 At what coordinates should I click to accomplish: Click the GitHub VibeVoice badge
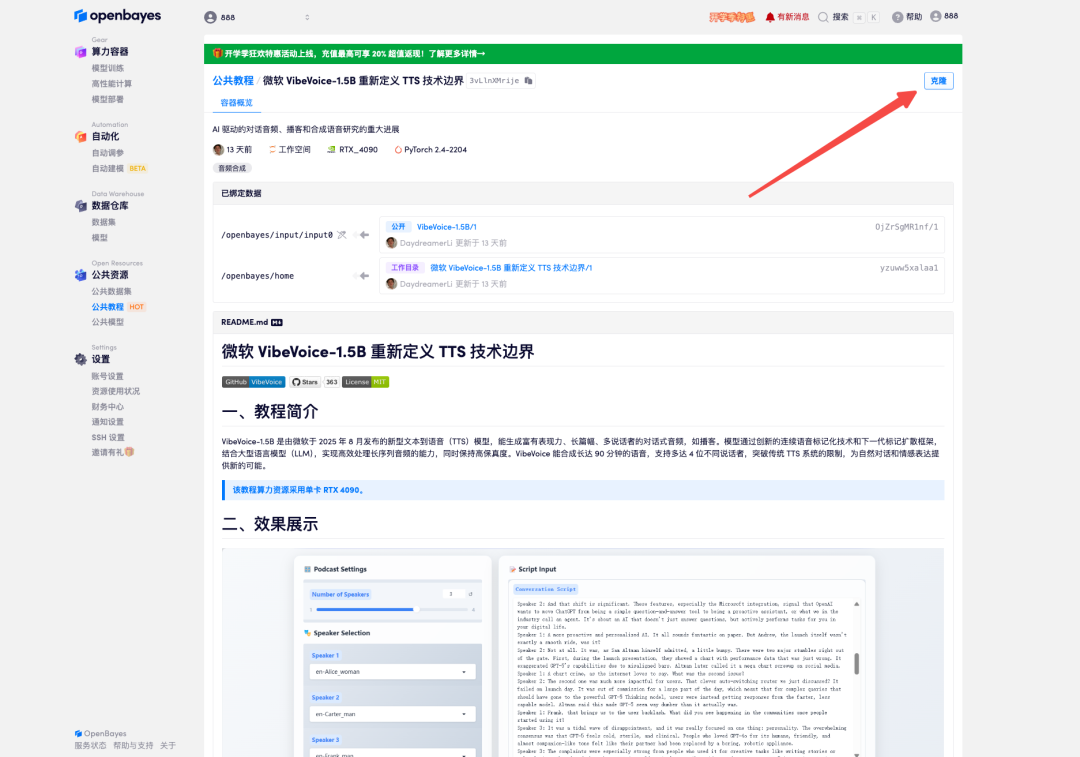pos(254,382)
